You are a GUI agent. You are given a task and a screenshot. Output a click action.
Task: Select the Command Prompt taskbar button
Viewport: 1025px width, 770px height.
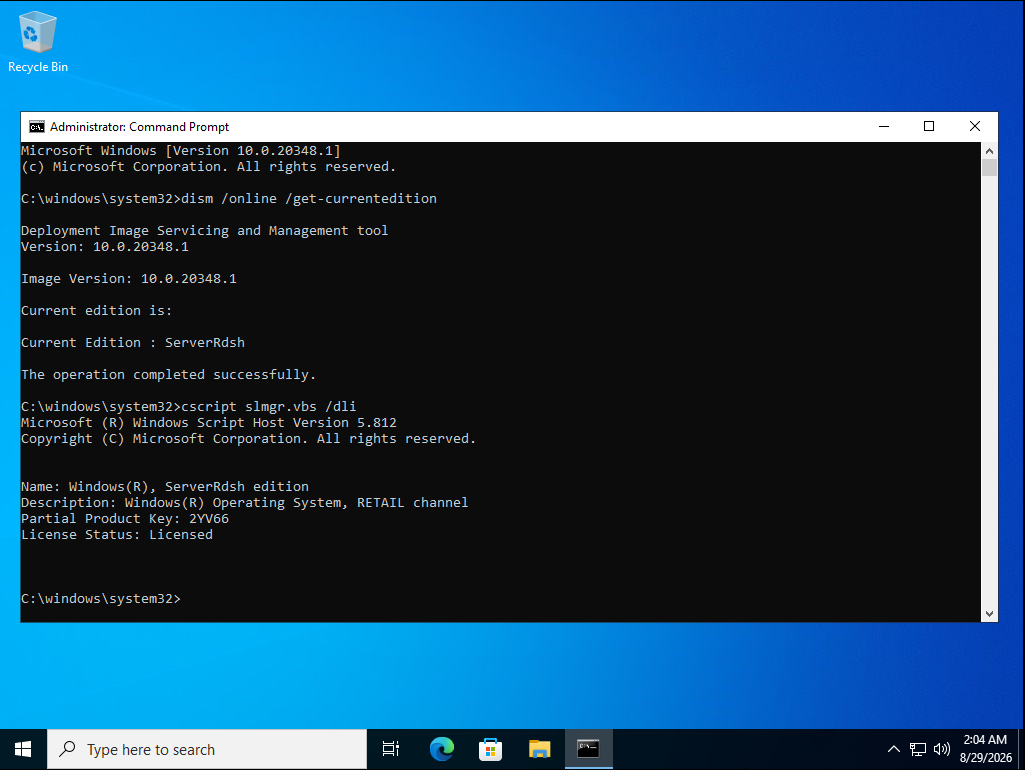pos(588,749)
